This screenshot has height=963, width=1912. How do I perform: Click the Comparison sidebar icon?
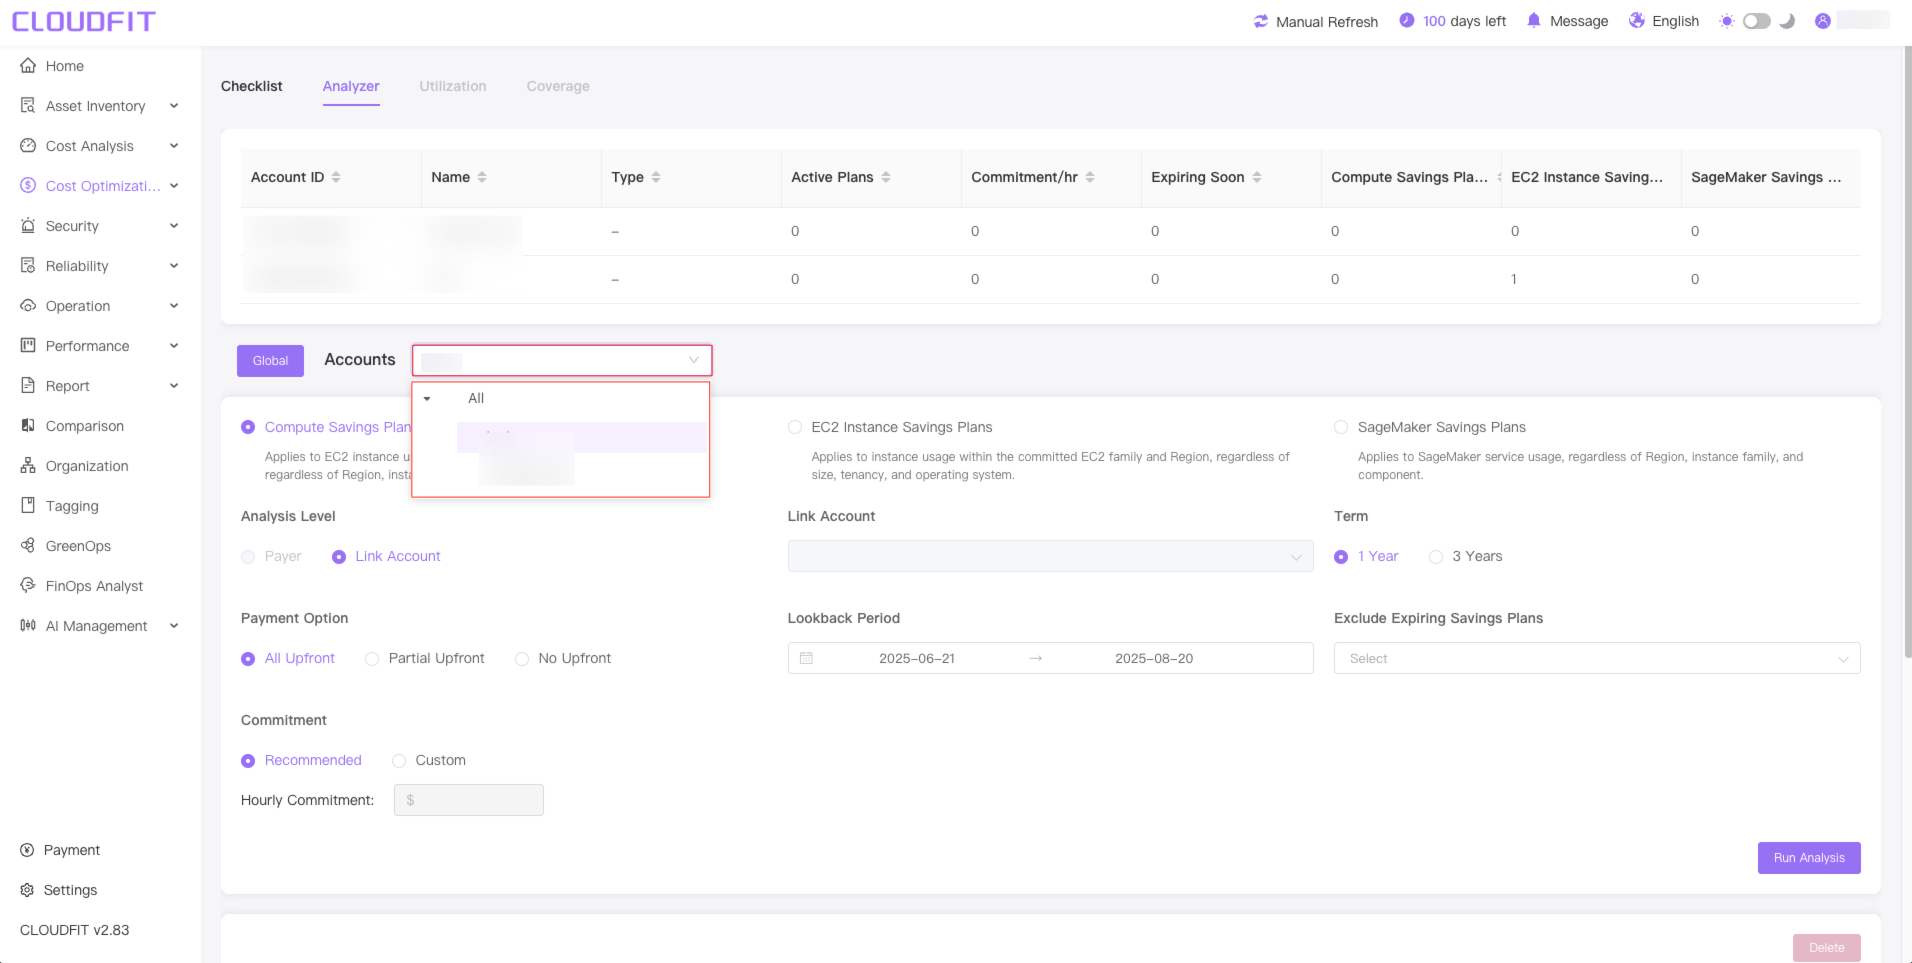(28, 426)
